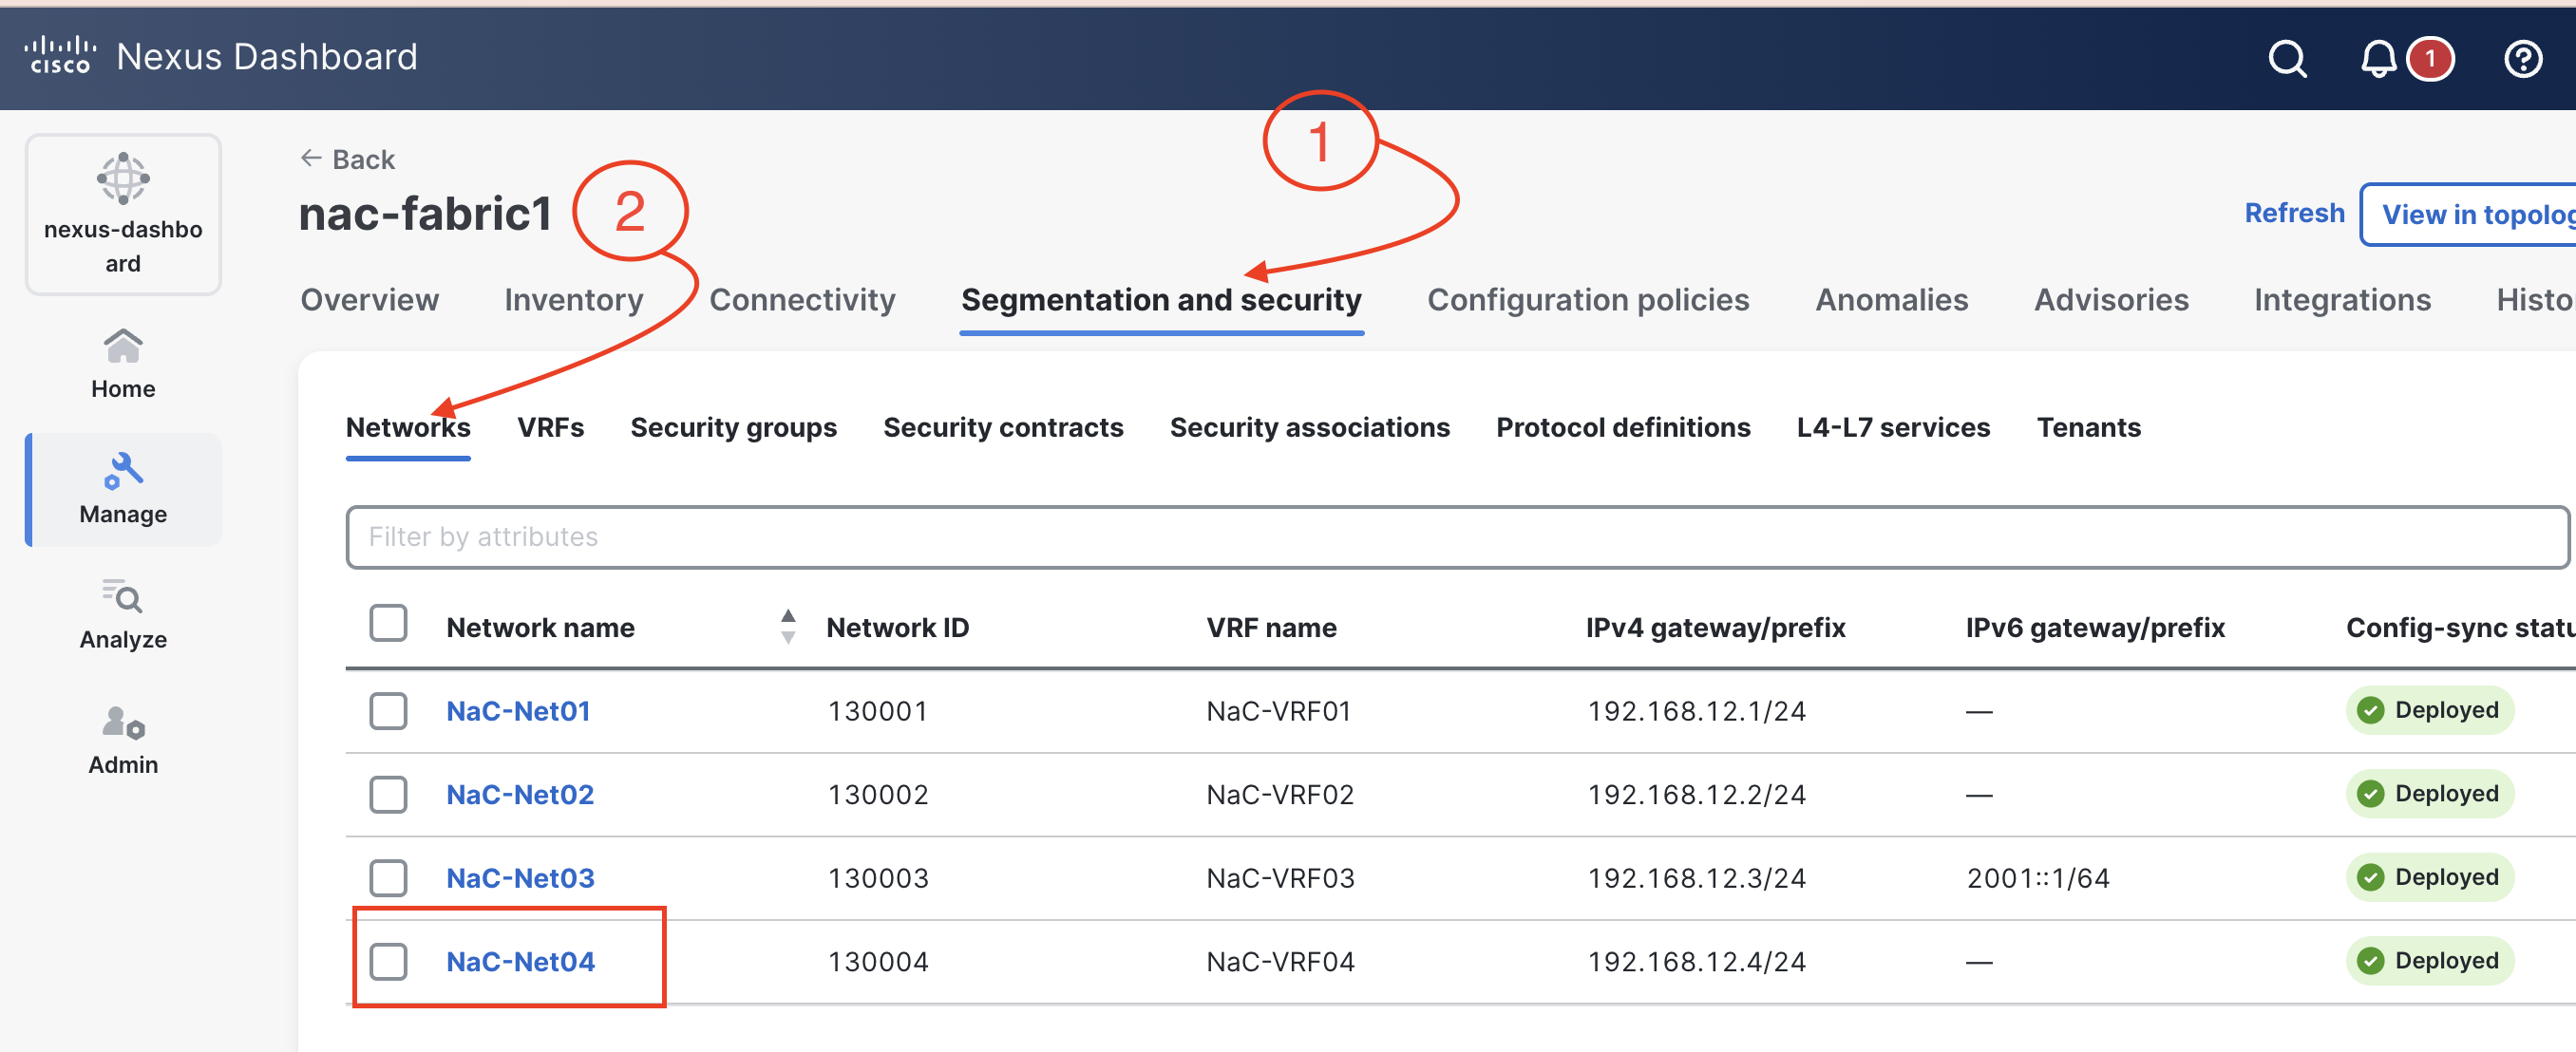The image size is (2576, 1052).
Task: Open the Protocol definitions sub-tab
Action: click(x=1623, y=428)
